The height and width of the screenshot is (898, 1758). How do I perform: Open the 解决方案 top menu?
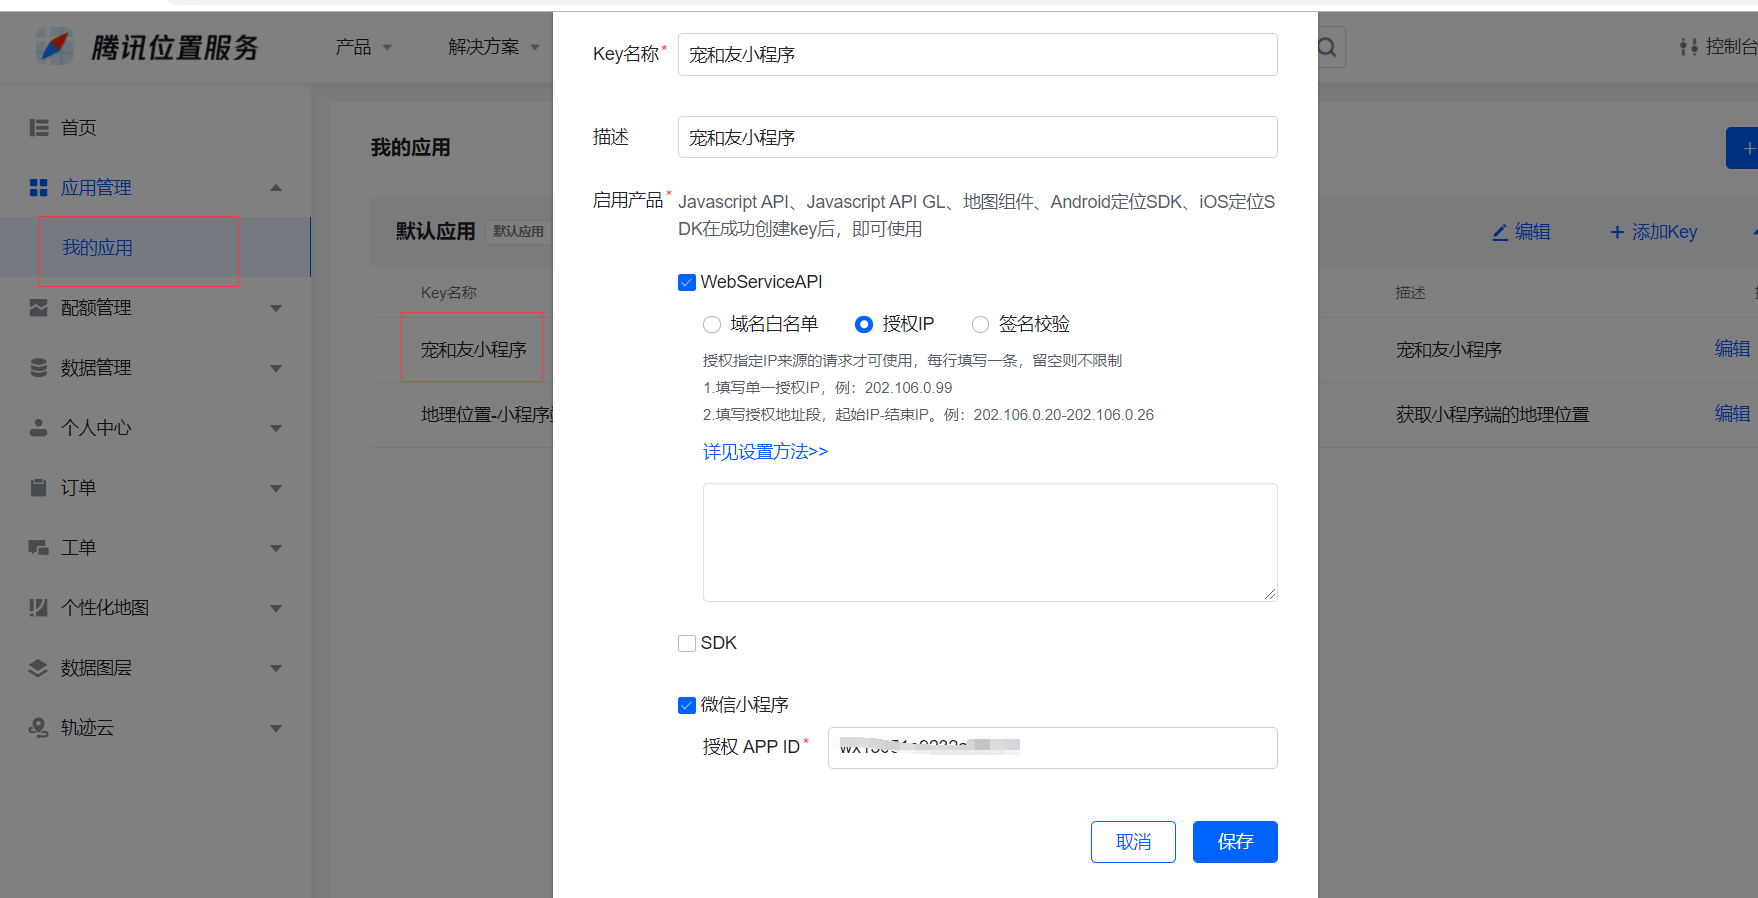(494, 47)
